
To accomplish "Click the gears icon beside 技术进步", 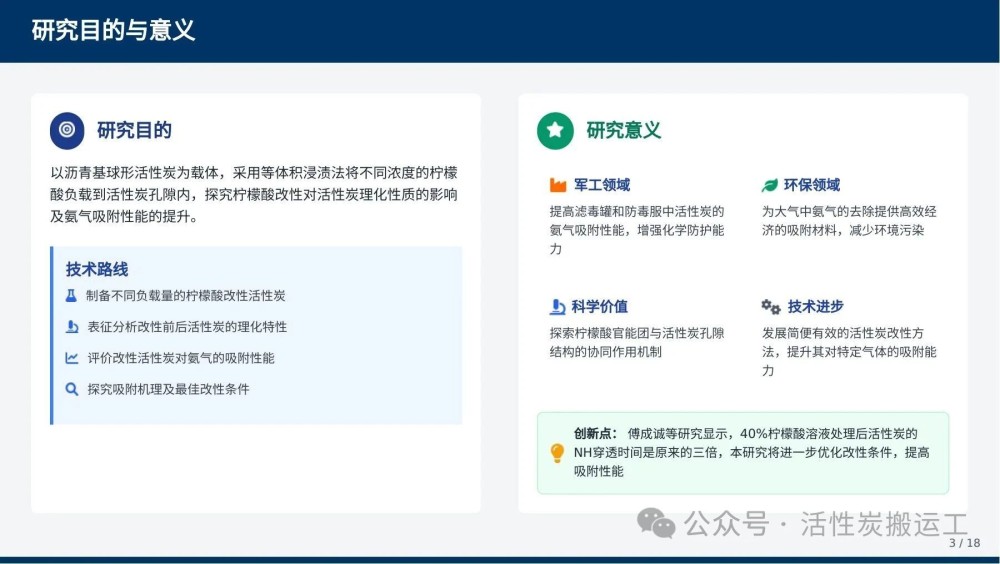I will (770, 307).
